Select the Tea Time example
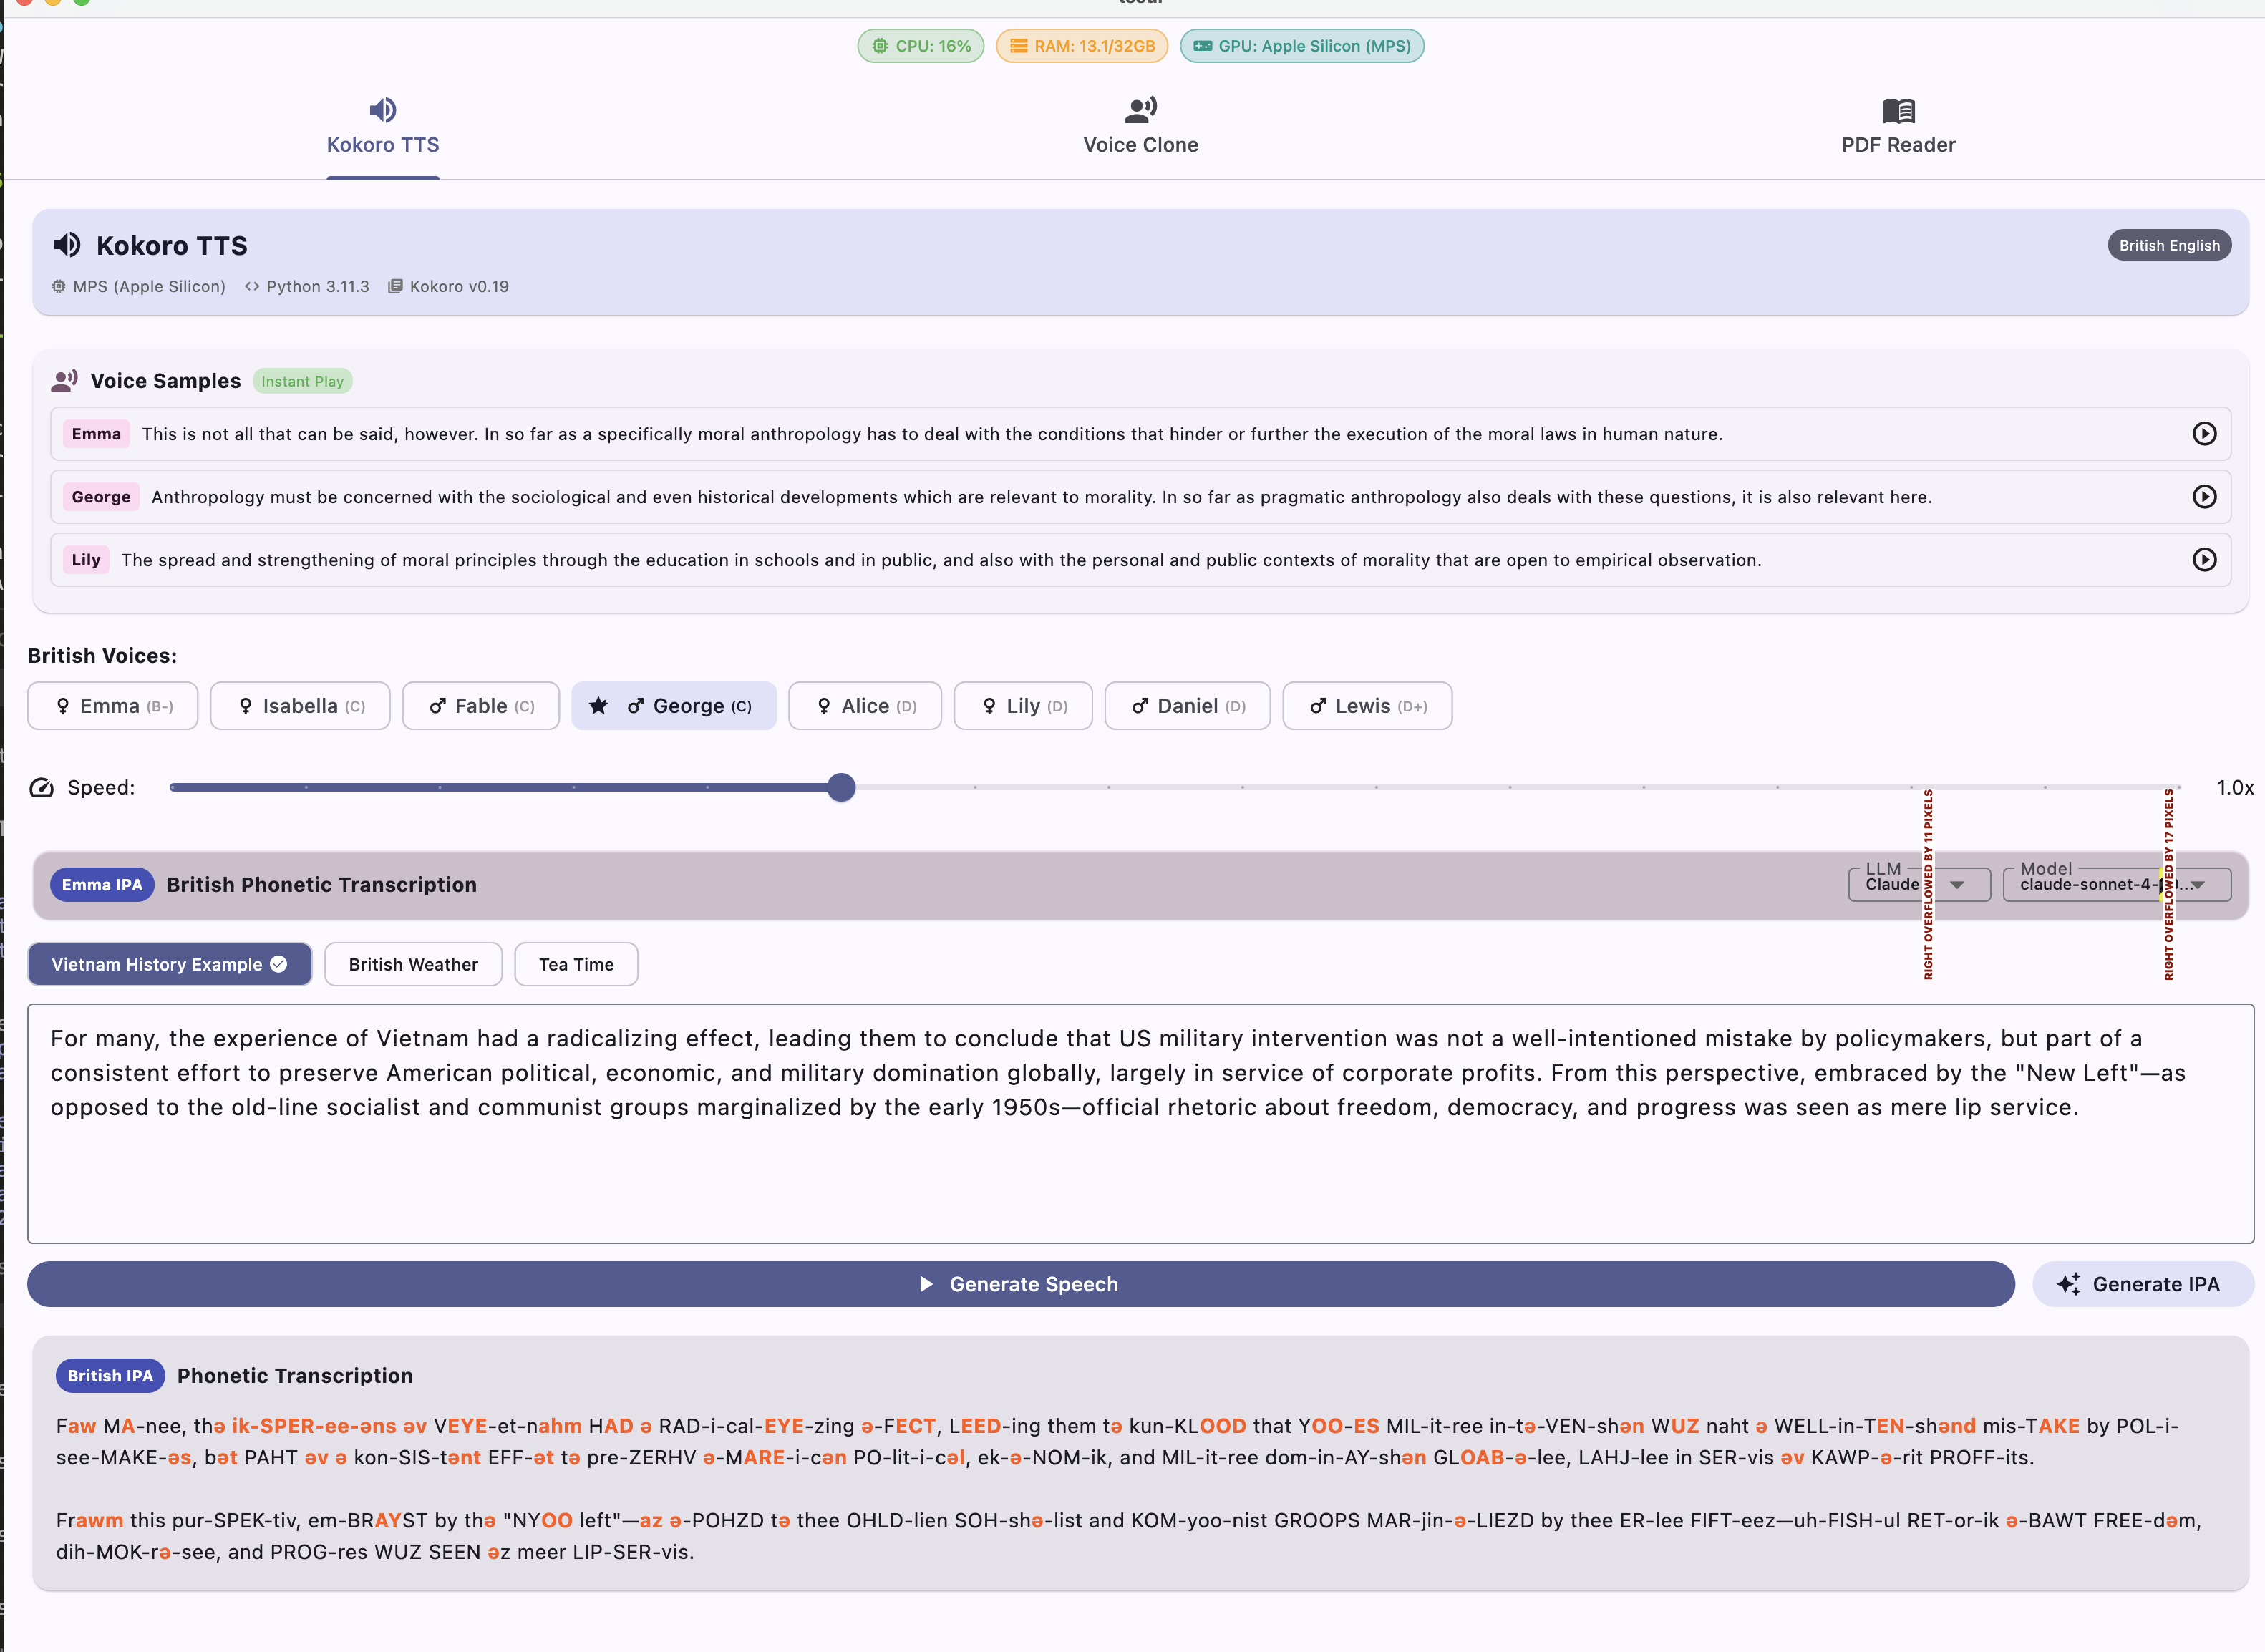2265x1652 pixels. pyautogui.click(x=576, y=965)
